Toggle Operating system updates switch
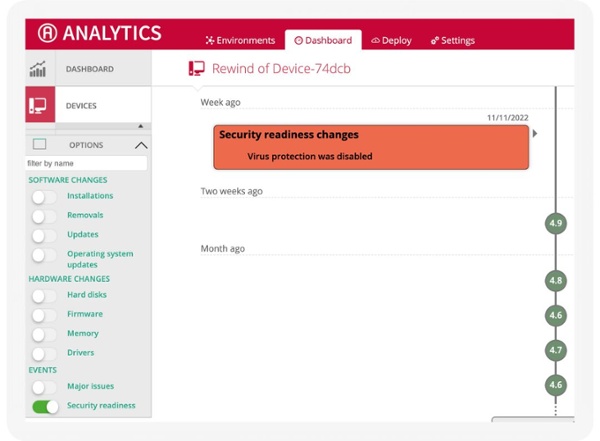Screen dimensions: 600x441 click(x=44, y=255)
